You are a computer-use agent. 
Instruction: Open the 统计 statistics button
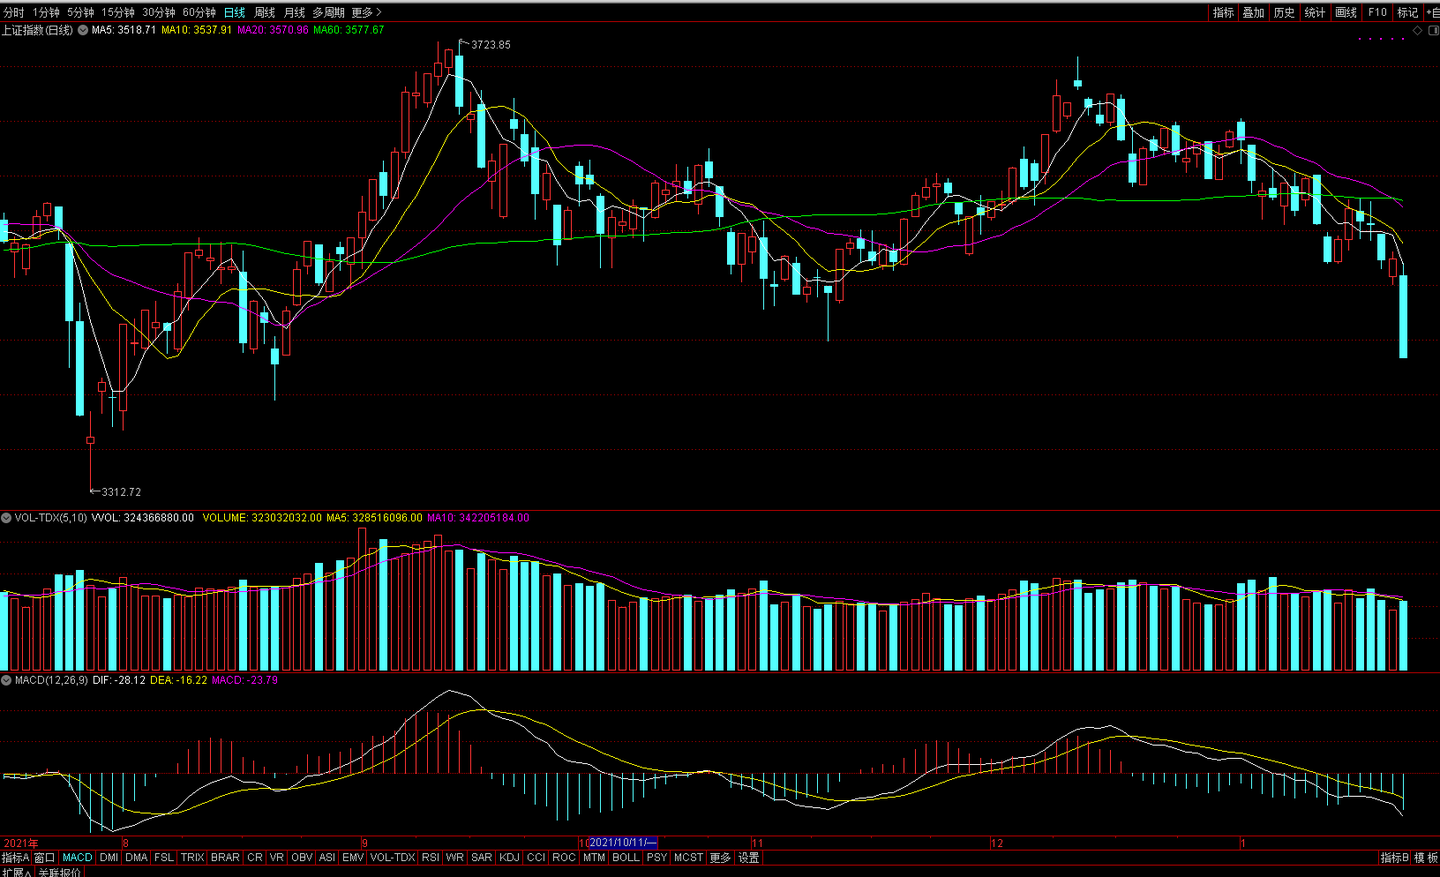pyautogui.click(x=1316, y=13)
